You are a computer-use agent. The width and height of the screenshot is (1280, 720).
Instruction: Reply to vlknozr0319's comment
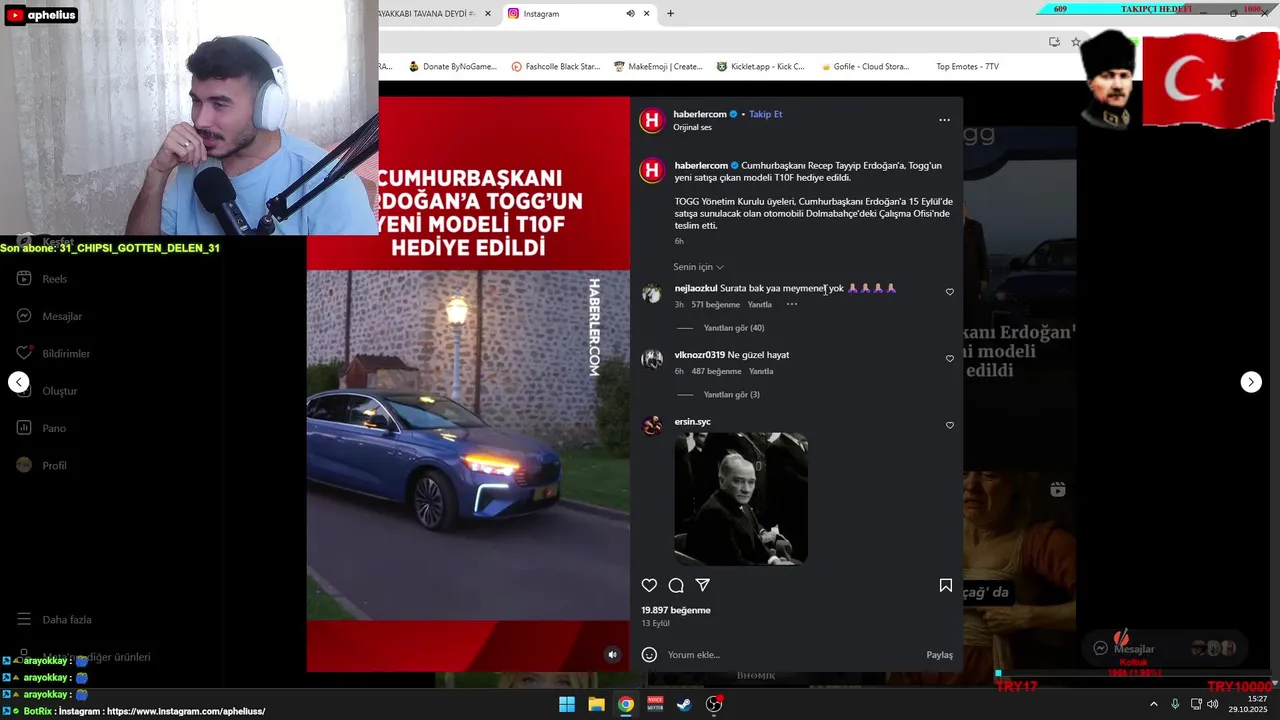[x=761, y=372]
